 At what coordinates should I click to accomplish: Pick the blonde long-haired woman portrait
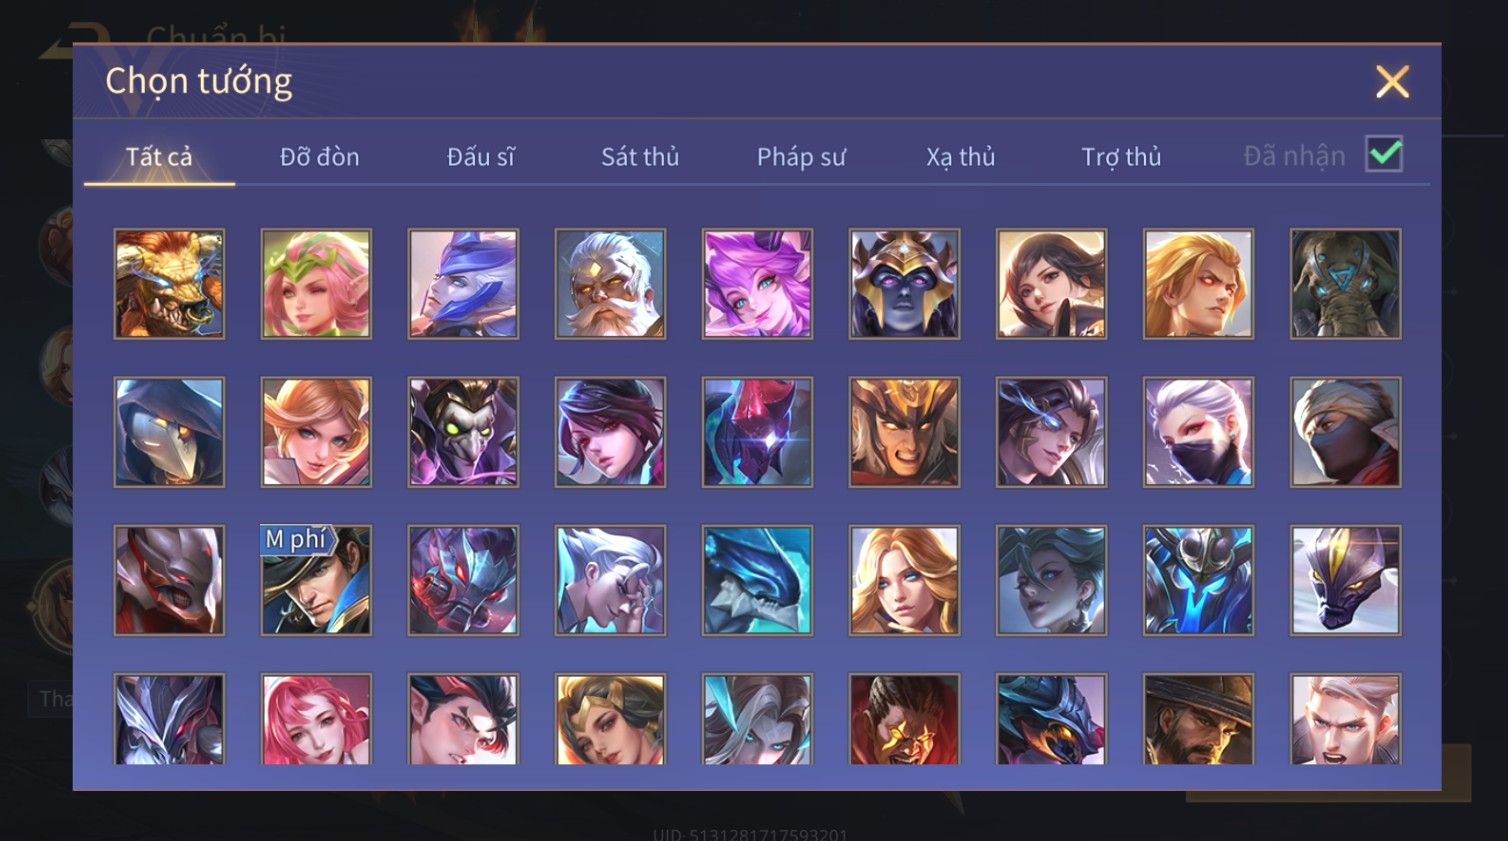click(904, 580)
